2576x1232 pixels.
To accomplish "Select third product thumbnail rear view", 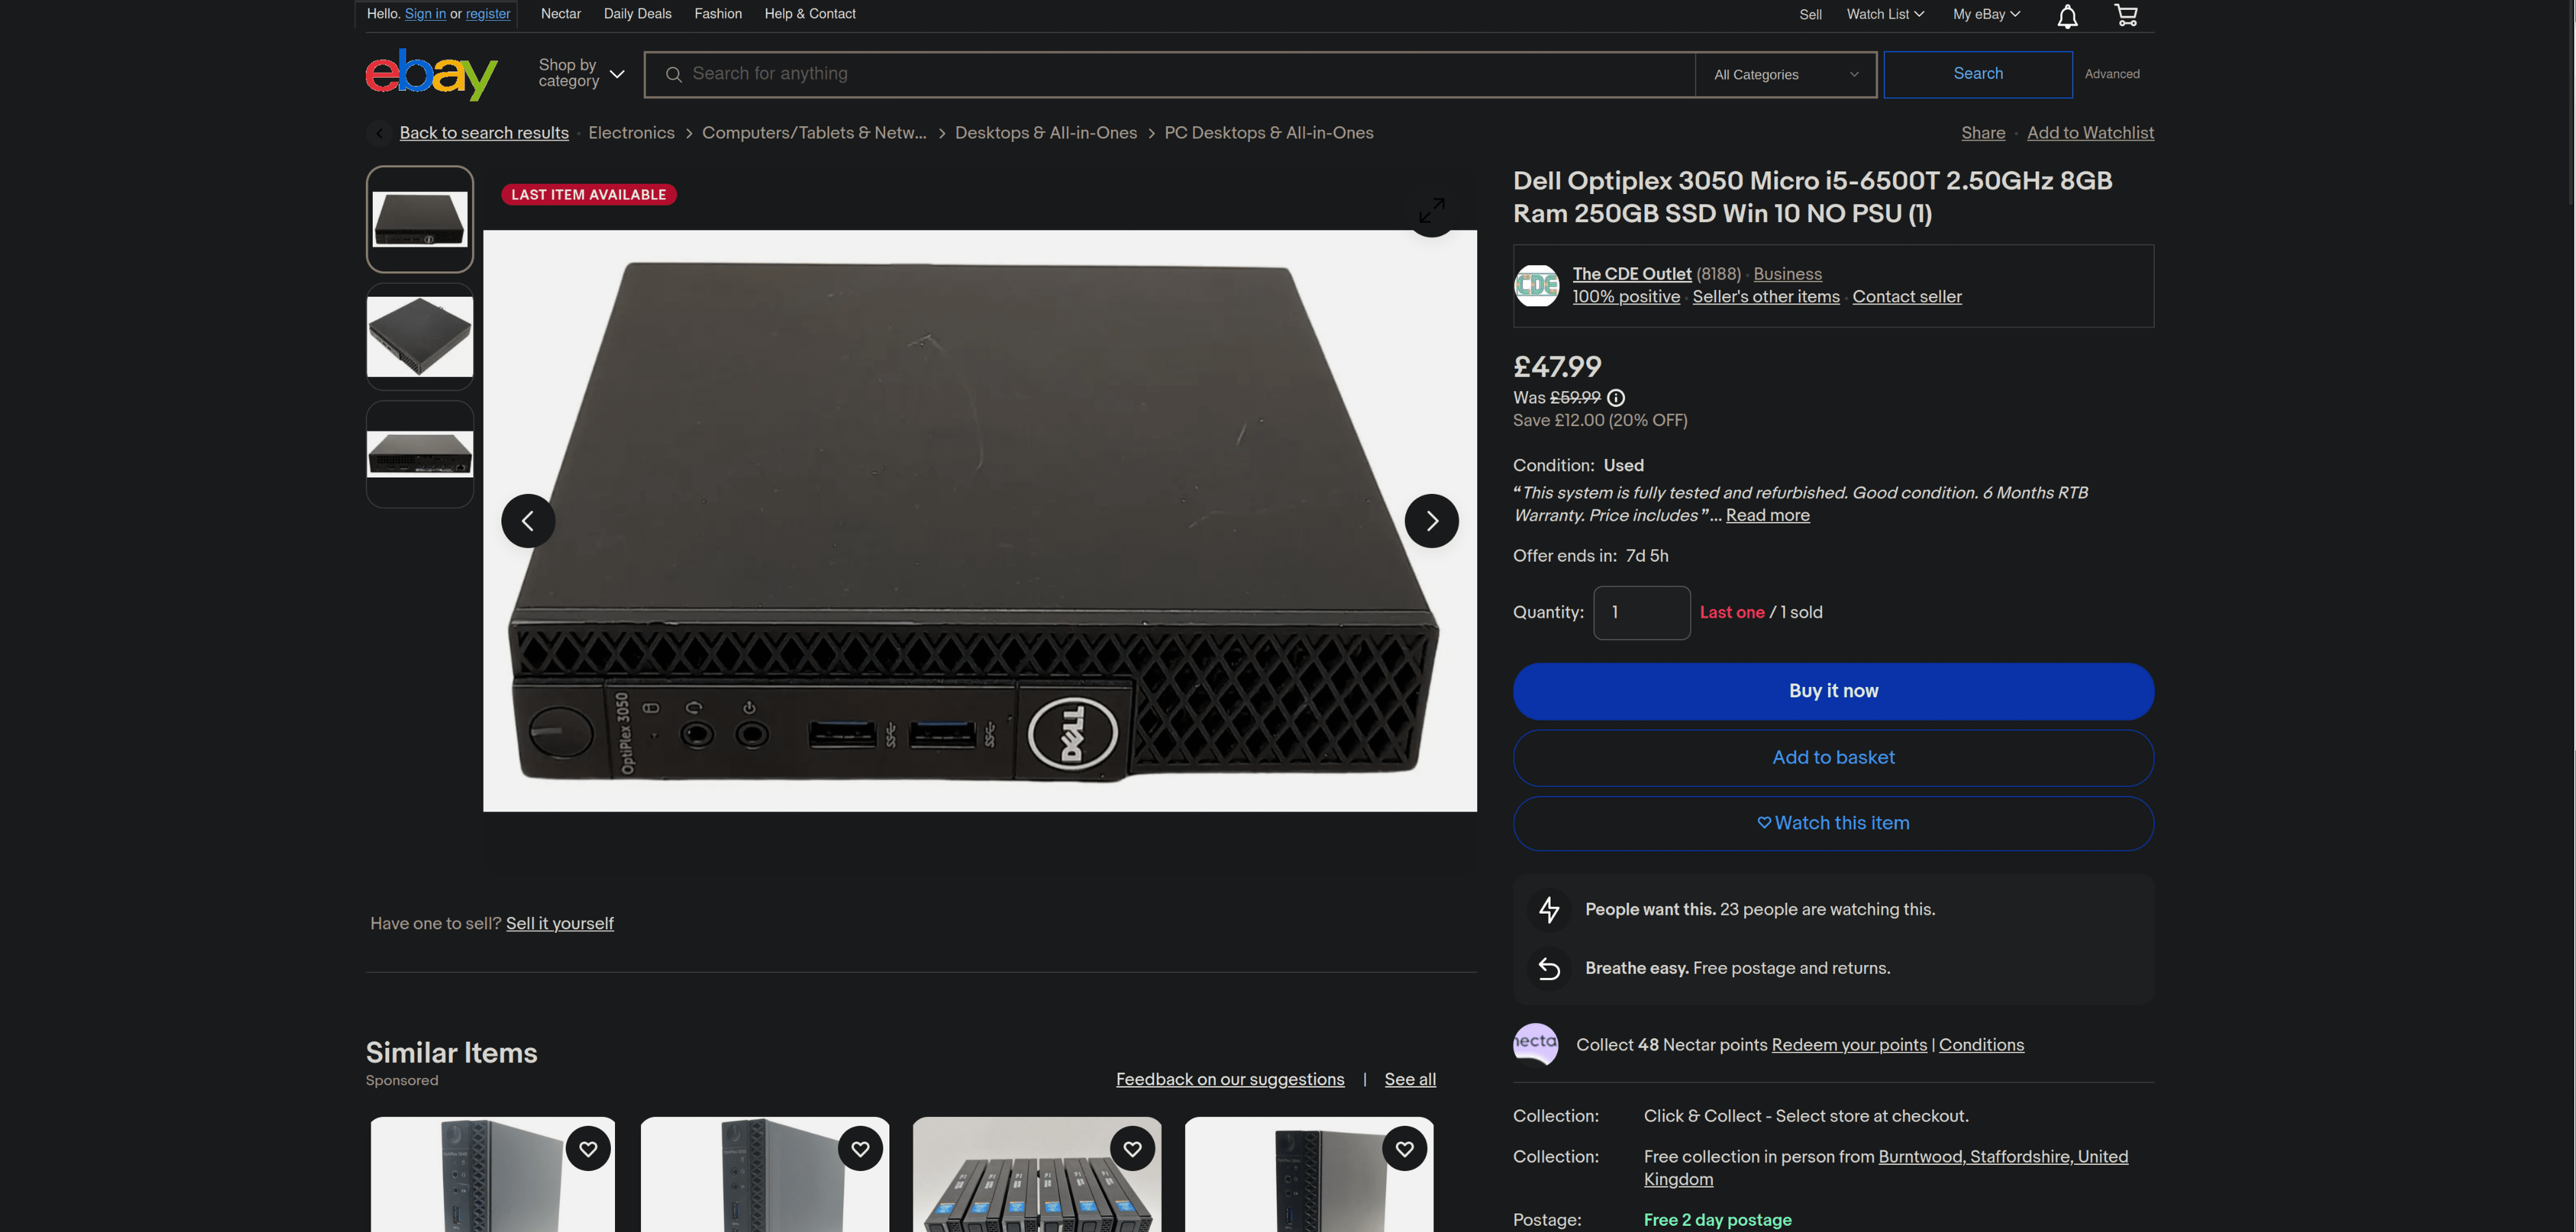I will click(x=420, y=455).
